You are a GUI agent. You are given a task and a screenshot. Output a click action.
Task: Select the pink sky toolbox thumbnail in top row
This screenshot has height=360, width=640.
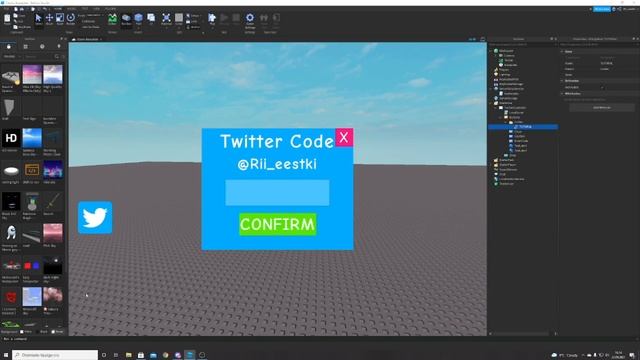tap(32, 74)
